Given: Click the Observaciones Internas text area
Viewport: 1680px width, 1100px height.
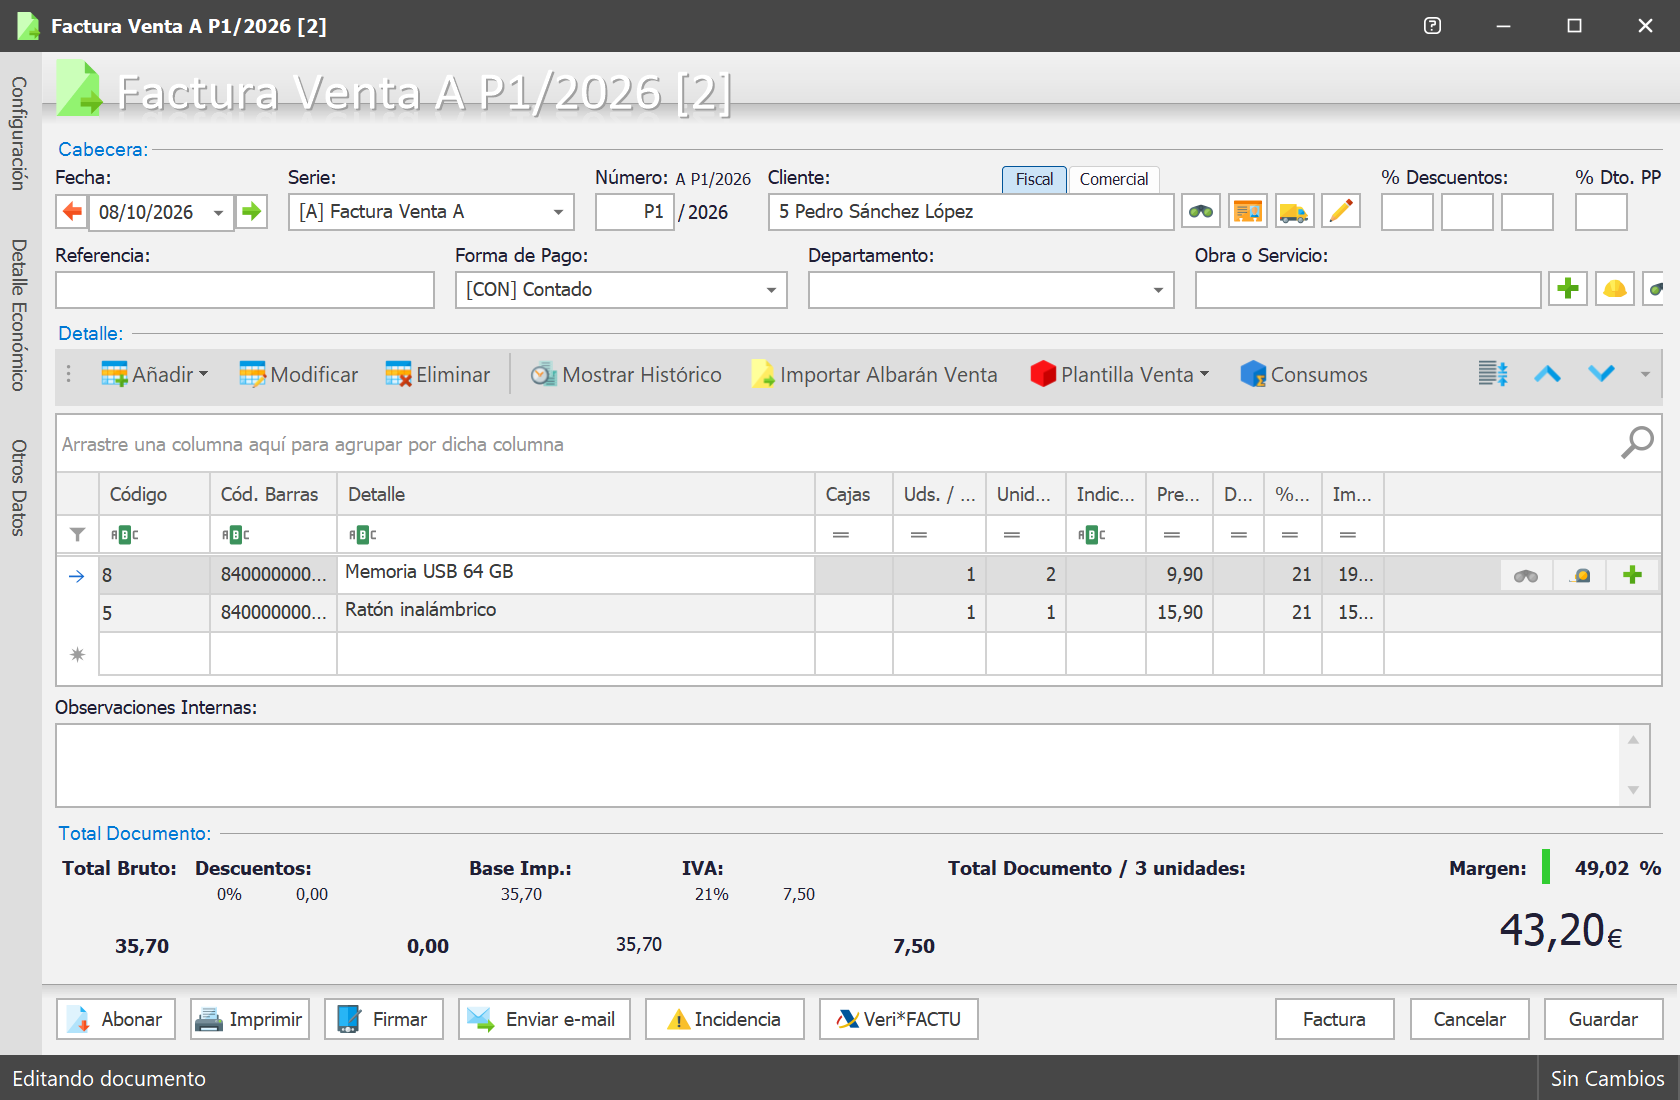Looking at the screenshot, I should click(838, 766).
